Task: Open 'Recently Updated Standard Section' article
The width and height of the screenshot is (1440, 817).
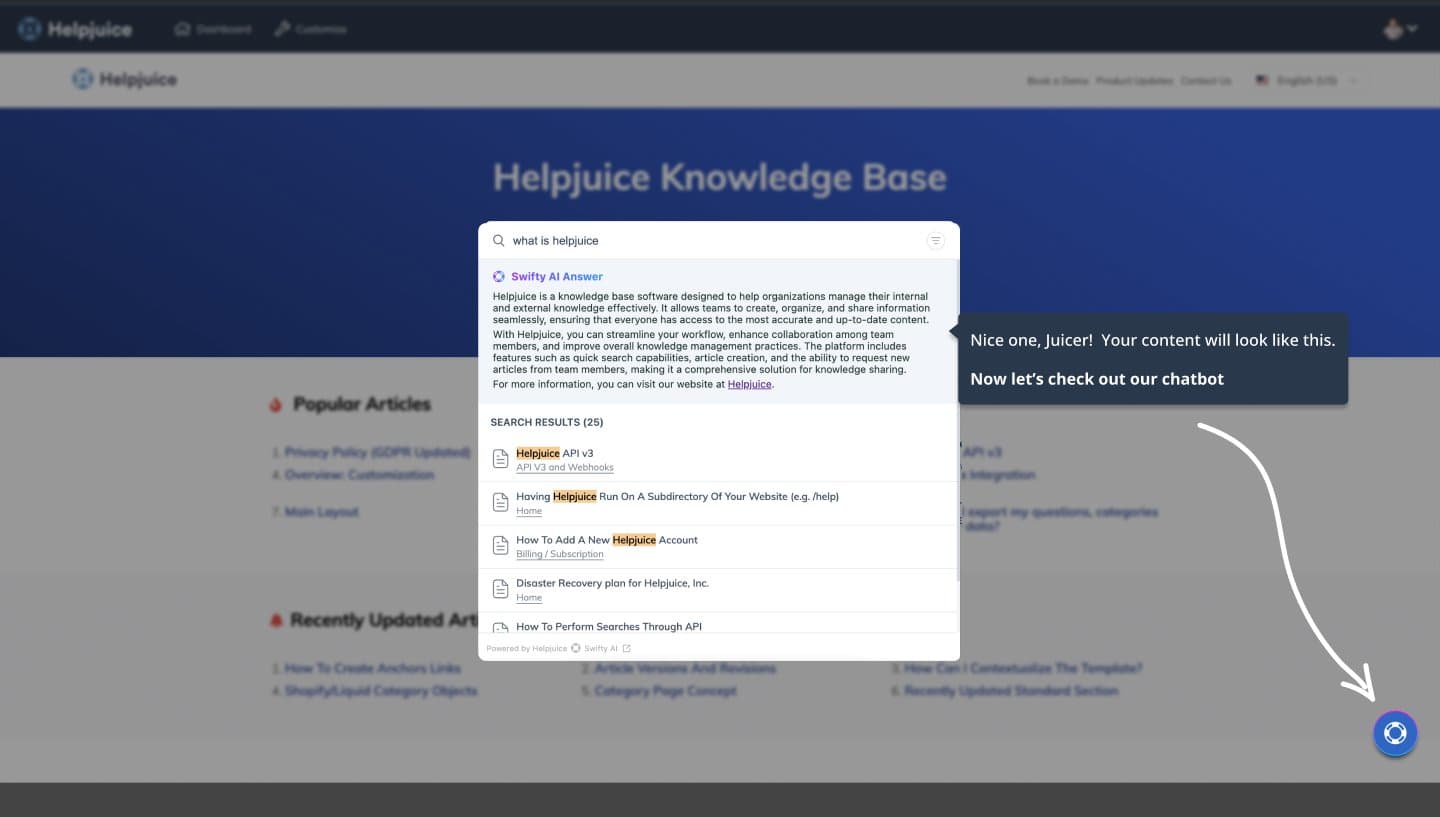Action: 1011,691
